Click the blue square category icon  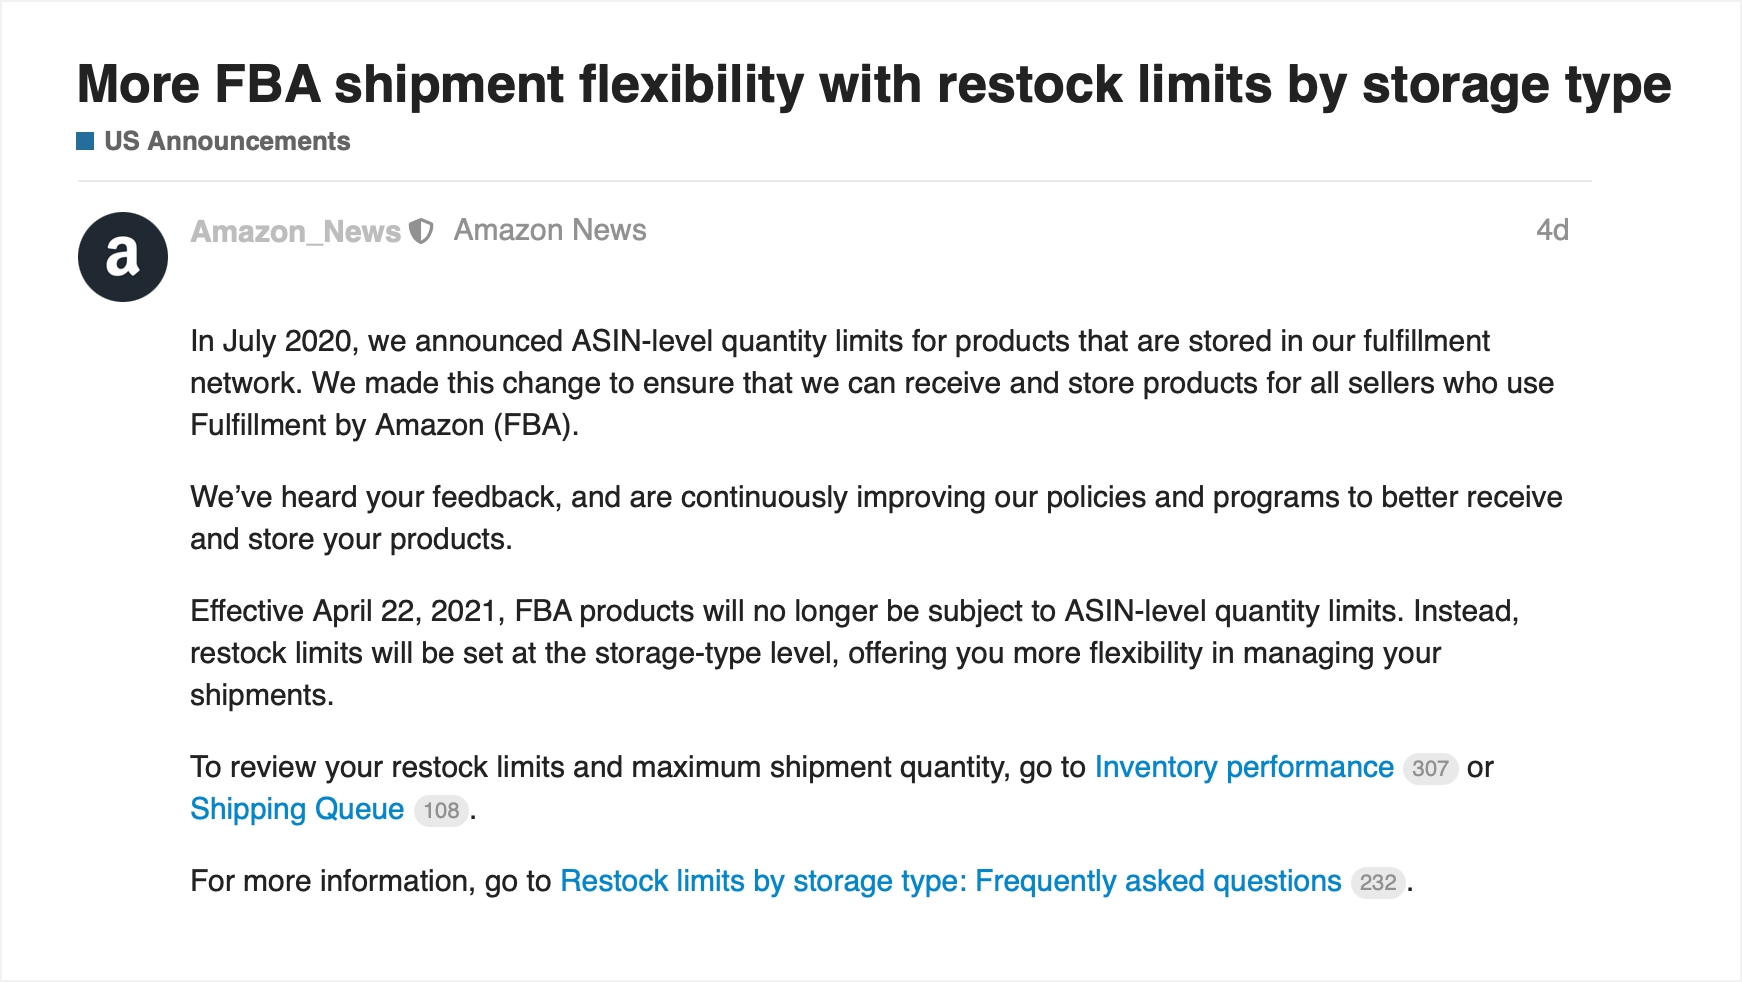pos(85,141)
